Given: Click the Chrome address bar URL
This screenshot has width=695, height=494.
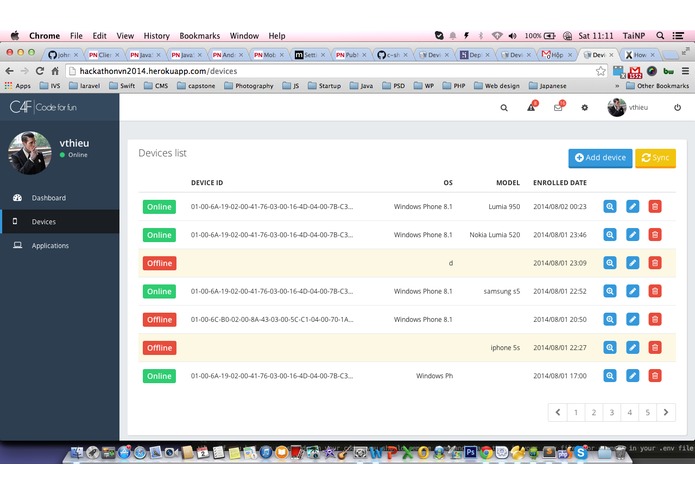Looking at the screenshot, I should 158,71.
